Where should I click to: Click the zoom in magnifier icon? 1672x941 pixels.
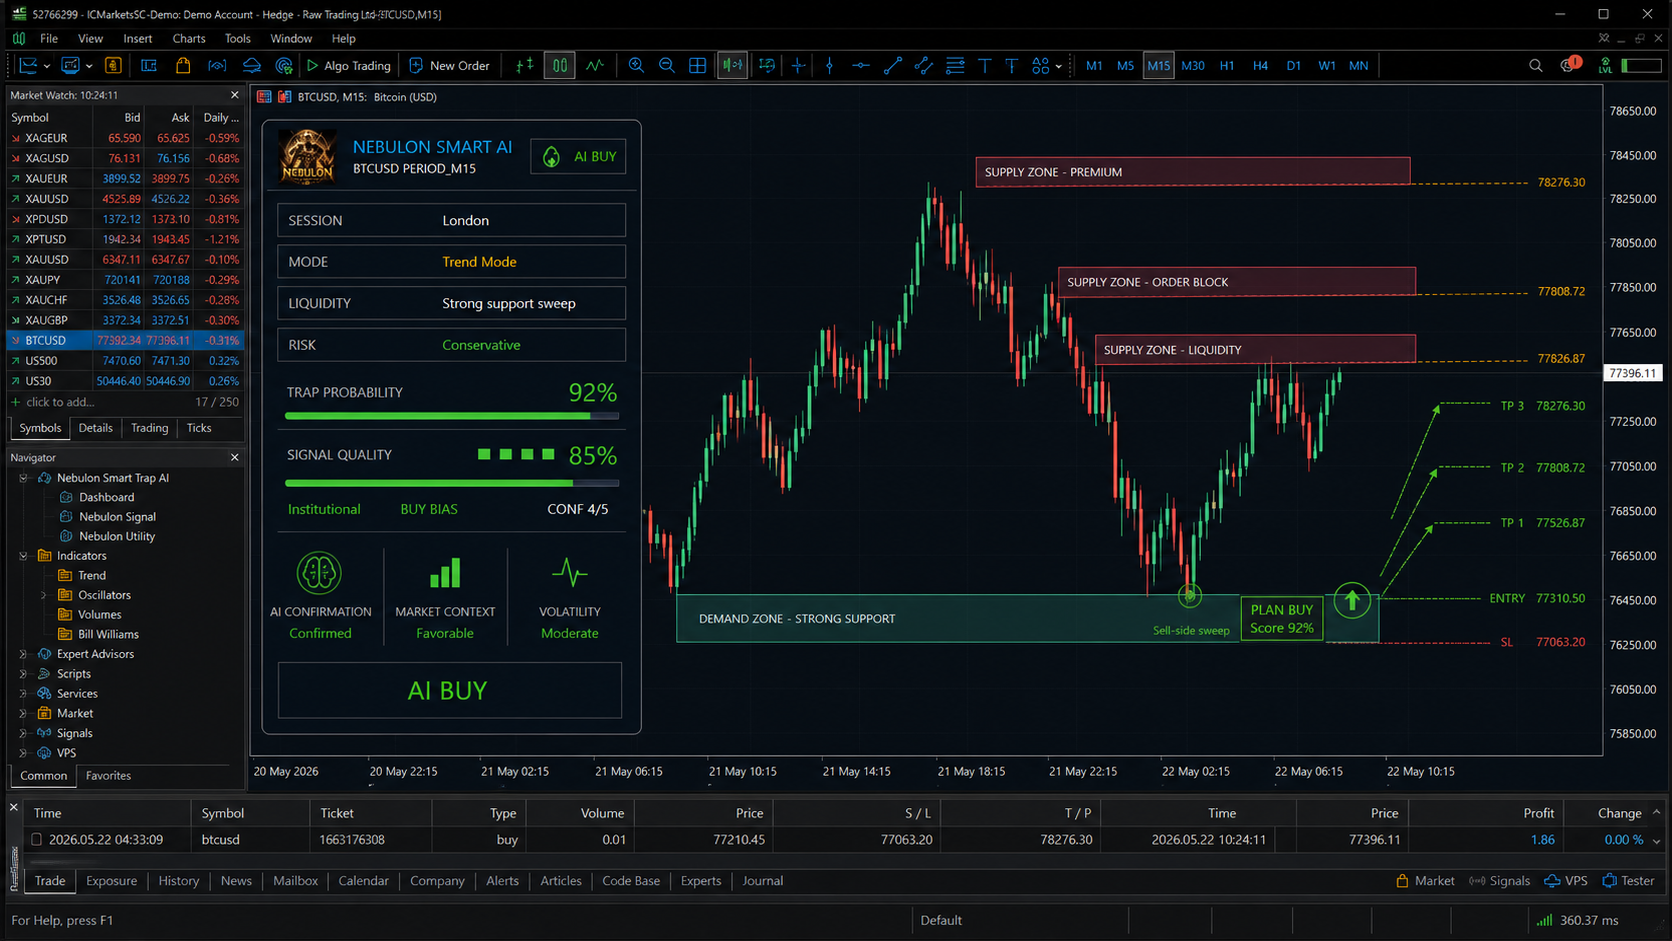[636, 66]
